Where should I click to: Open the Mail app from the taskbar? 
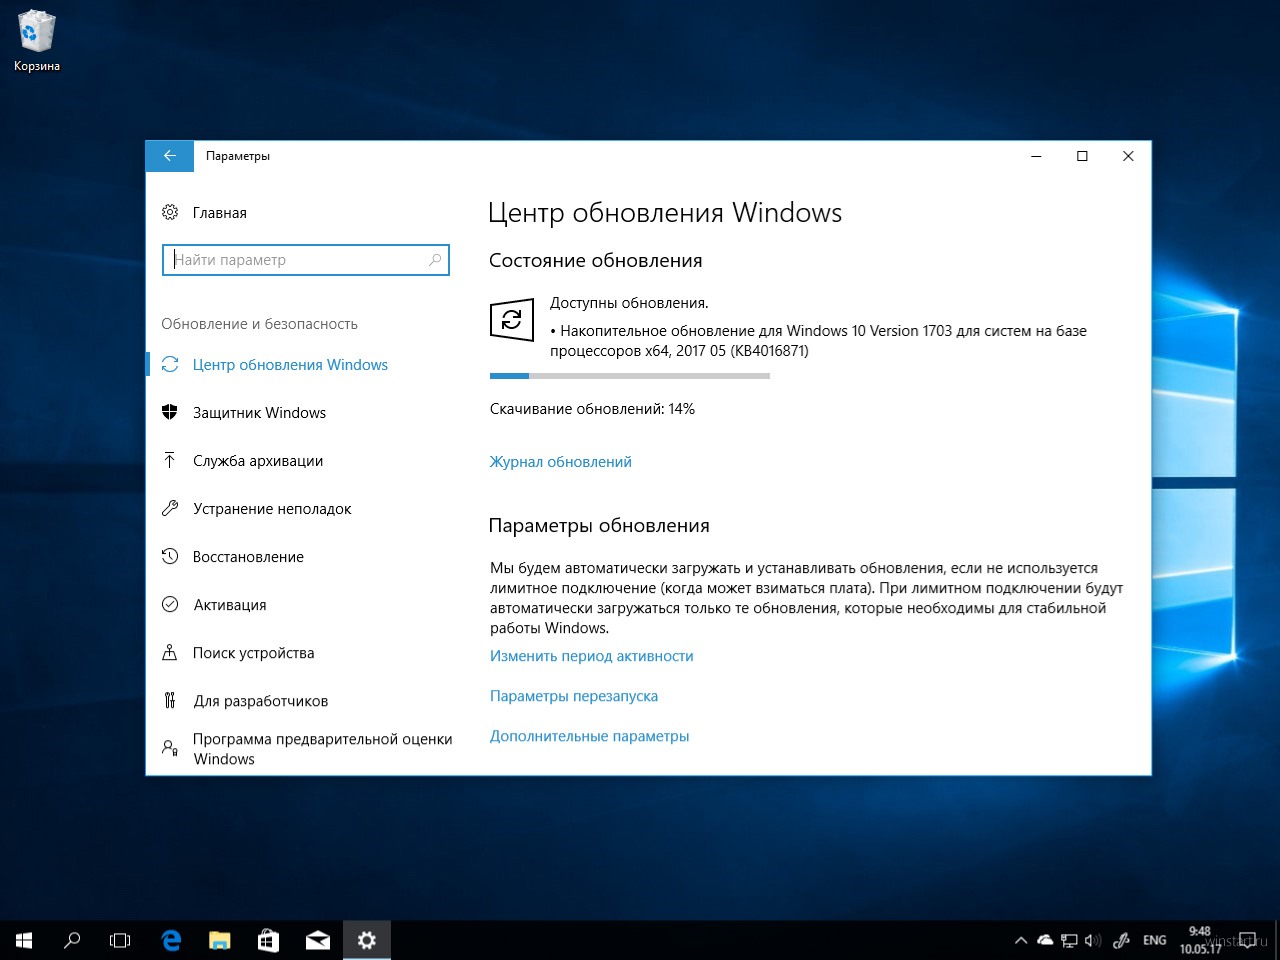(x=318, y=940)
